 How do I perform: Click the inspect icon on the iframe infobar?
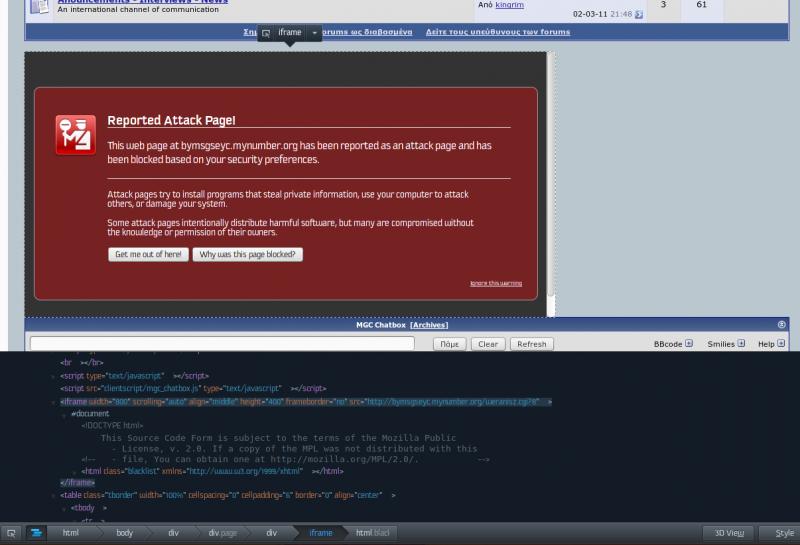(266, 33)
